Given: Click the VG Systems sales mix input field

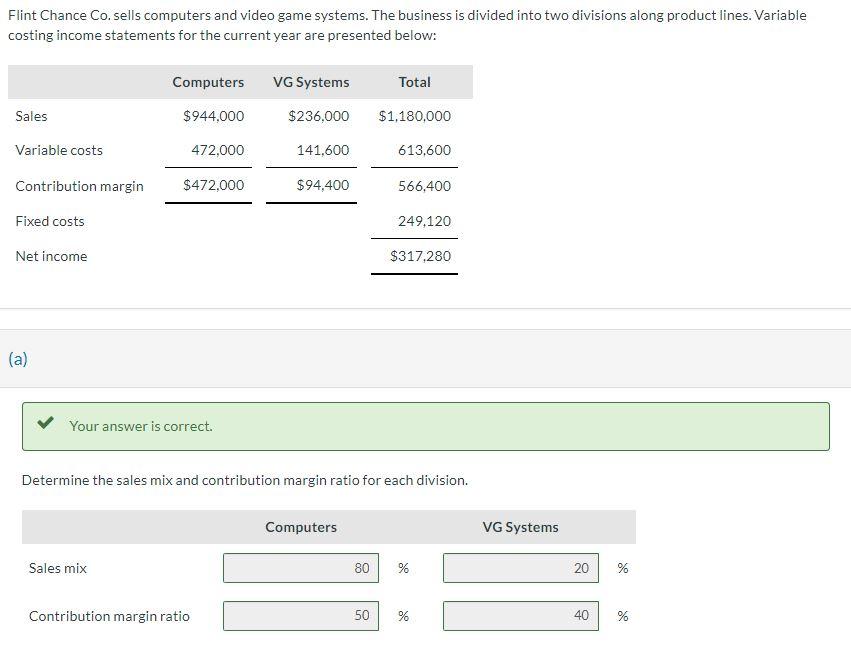Looking at the screenshot, I should click(520, 568).
